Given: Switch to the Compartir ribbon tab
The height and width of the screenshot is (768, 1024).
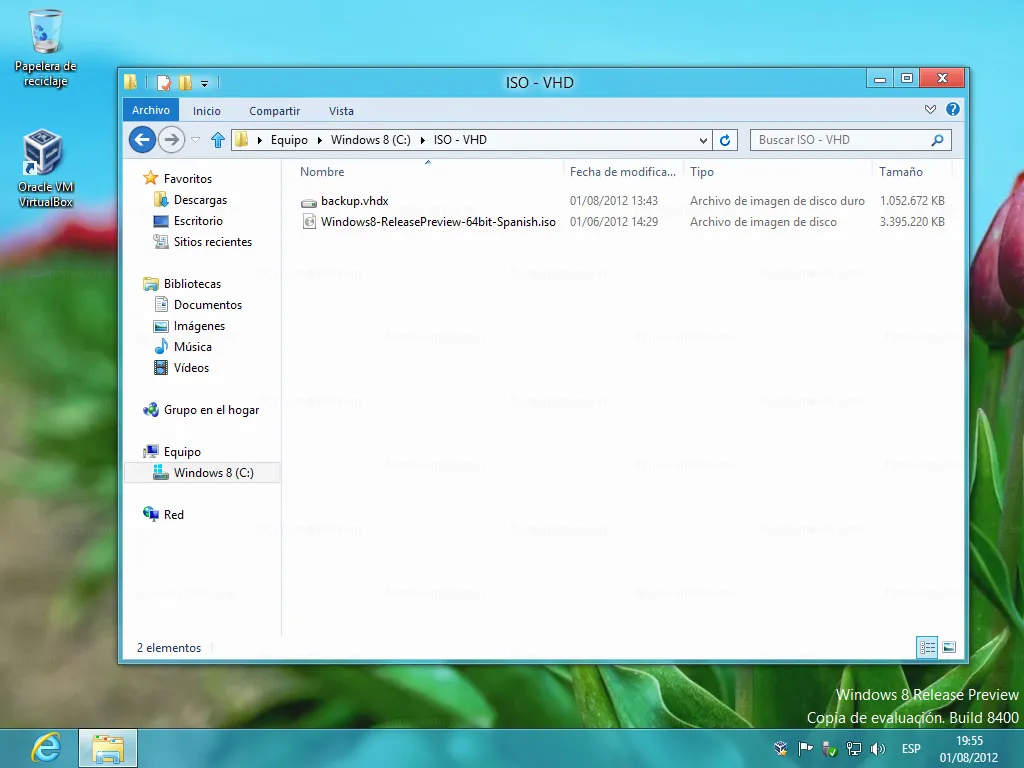Looking at the screenshot, I should point(274,111).
